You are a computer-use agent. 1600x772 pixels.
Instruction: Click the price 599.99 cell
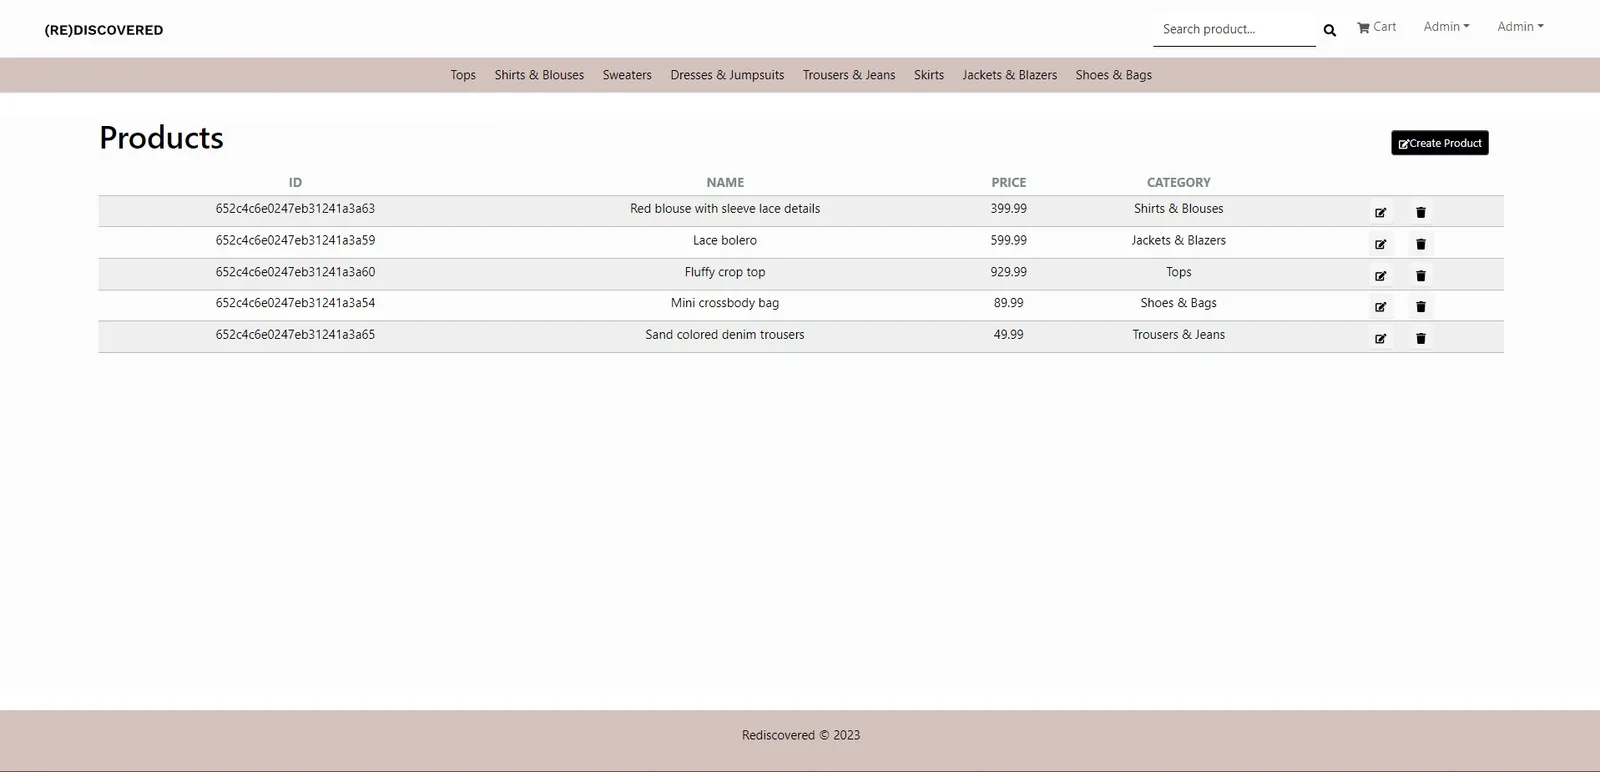pos(1008,240)
